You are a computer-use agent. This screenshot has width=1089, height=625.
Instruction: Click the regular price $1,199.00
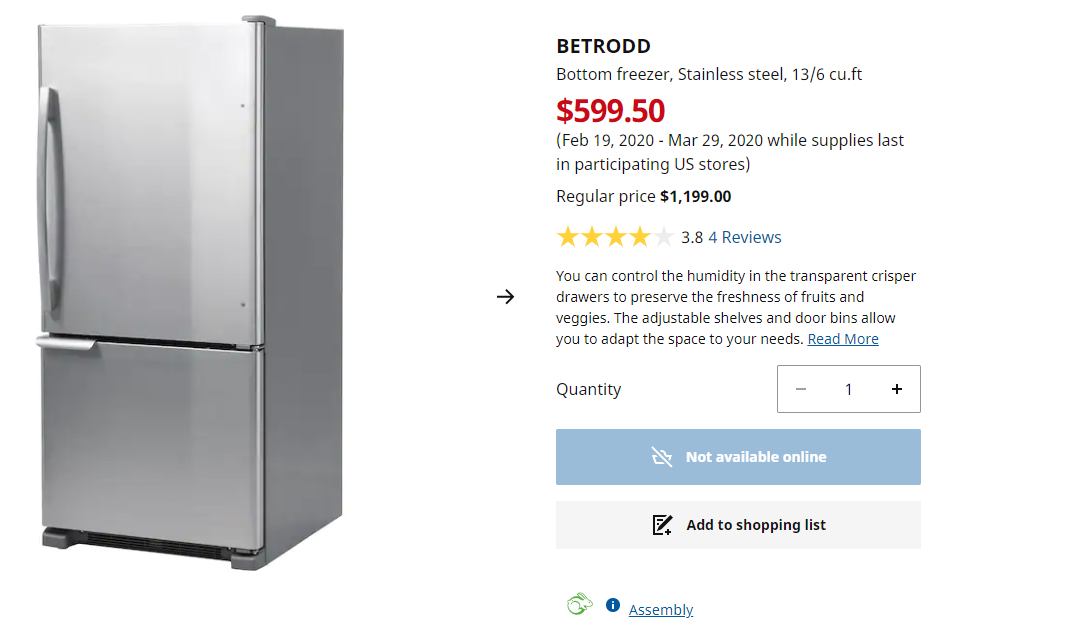point(695,196)
